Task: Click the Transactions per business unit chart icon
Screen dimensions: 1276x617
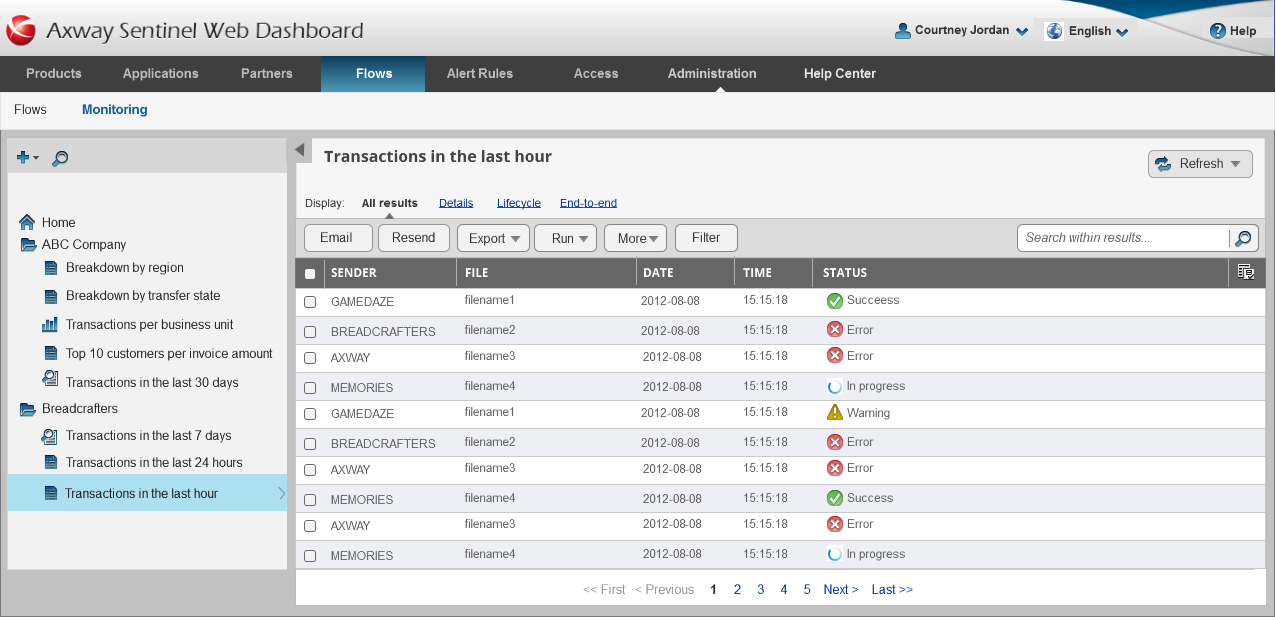Action: [x=50, y=325]
